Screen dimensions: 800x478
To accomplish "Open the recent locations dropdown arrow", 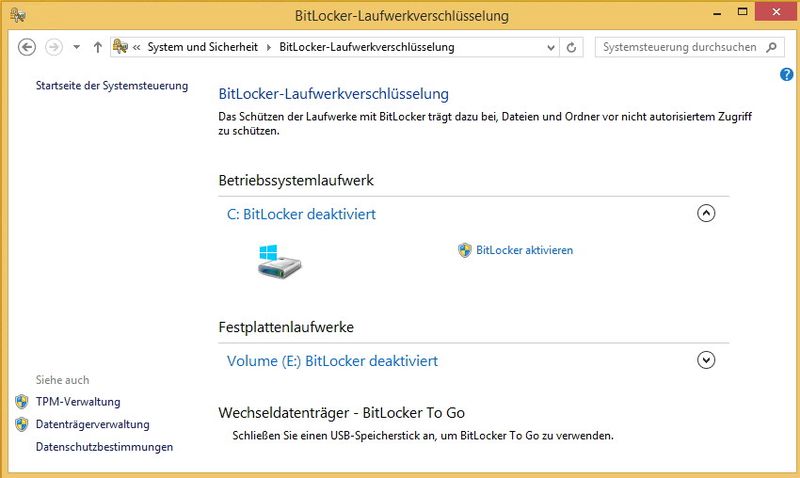I will tap(77, 47).
